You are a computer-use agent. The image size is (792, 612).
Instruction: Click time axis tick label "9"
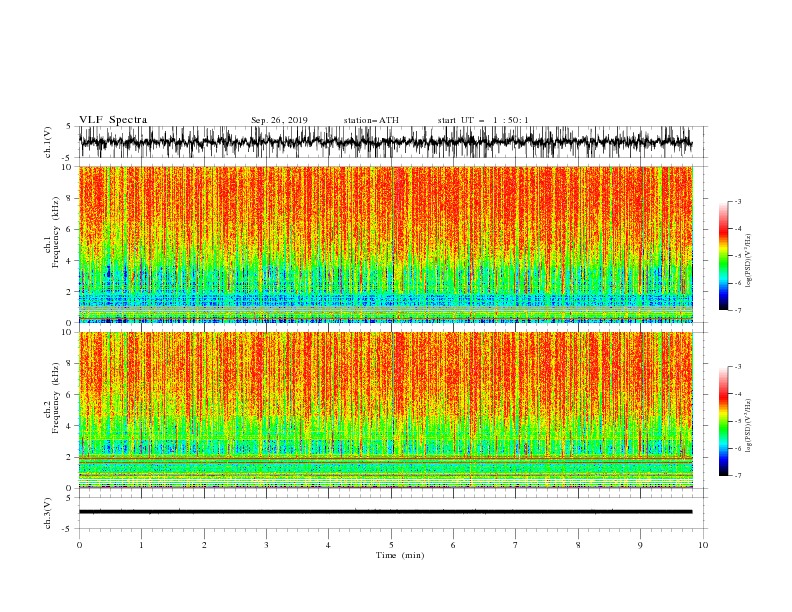click(x=640, y=545)
